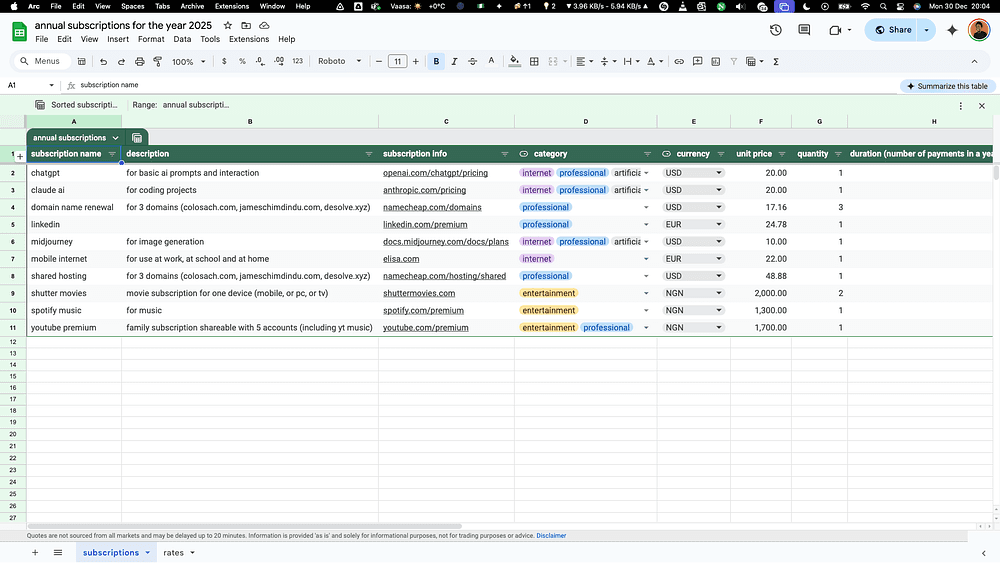
Task: Format as currency with dollar icon
Action: pyautogui.click(x=224, y=62)
